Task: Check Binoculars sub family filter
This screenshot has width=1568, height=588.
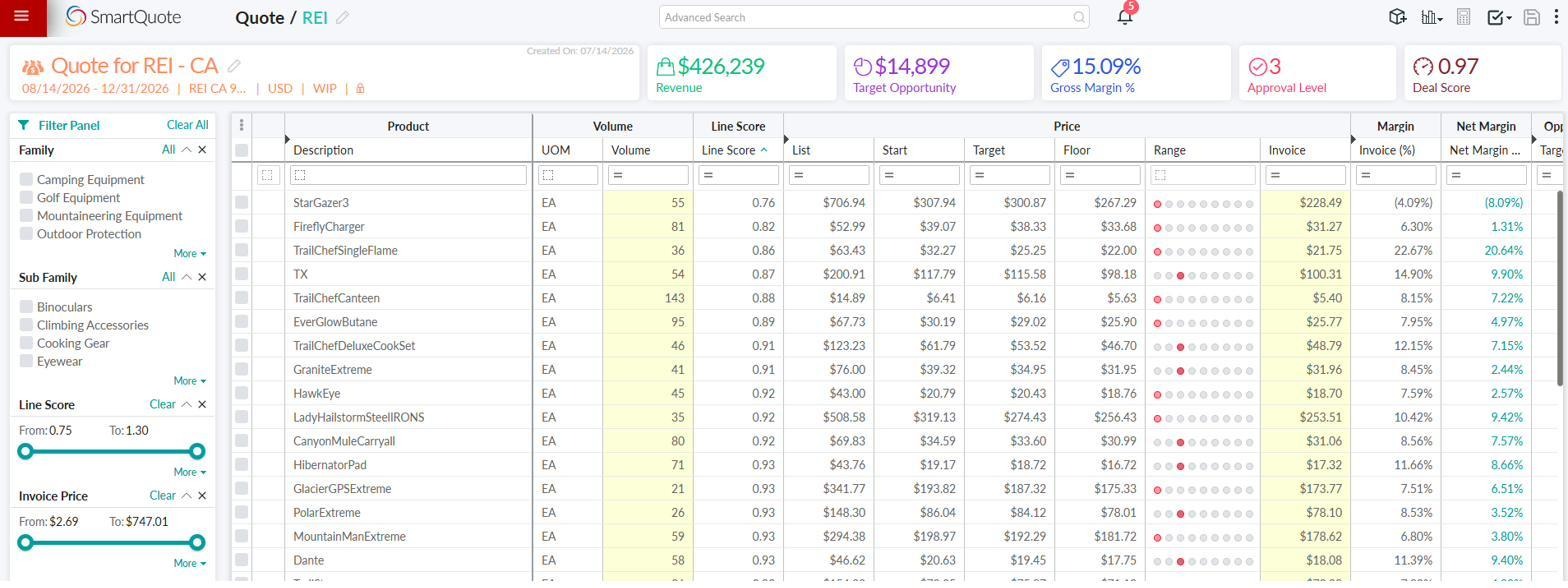Action: click(26, 306)
